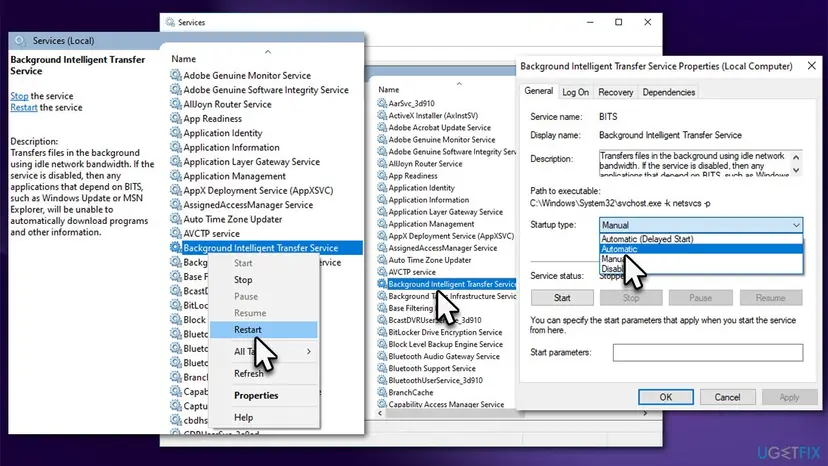Click Cancel in Properties dialog
The image size is (828, 466).
(x=727, y=397)
